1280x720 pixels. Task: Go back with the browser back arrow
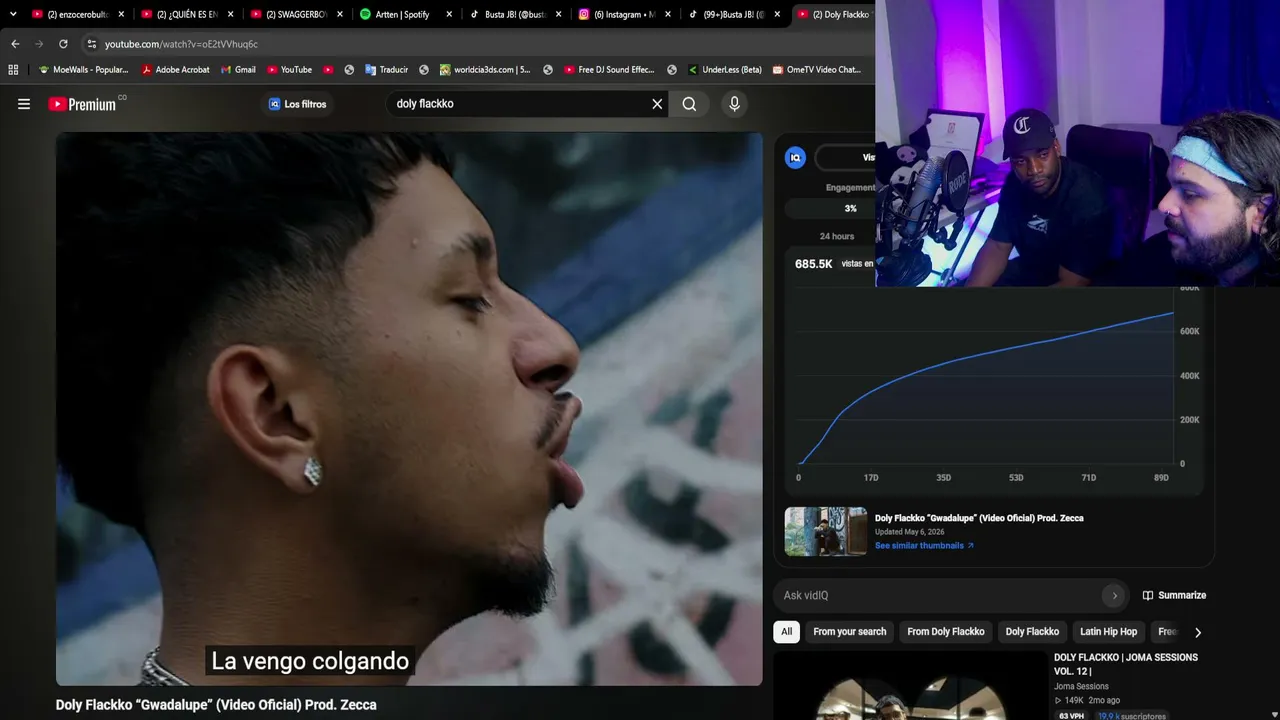[15, 44]
